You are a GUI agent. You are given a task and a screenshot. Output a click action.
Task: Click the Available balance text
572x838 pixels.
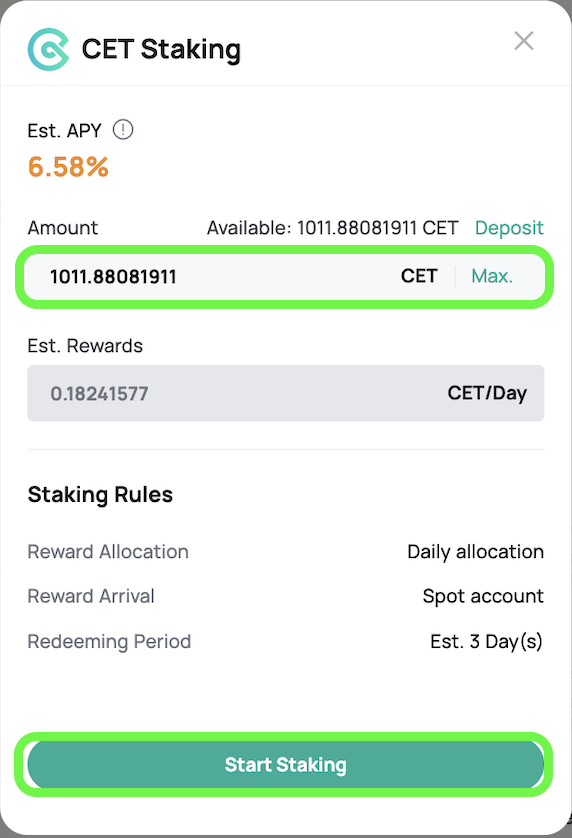click(333, 228)
